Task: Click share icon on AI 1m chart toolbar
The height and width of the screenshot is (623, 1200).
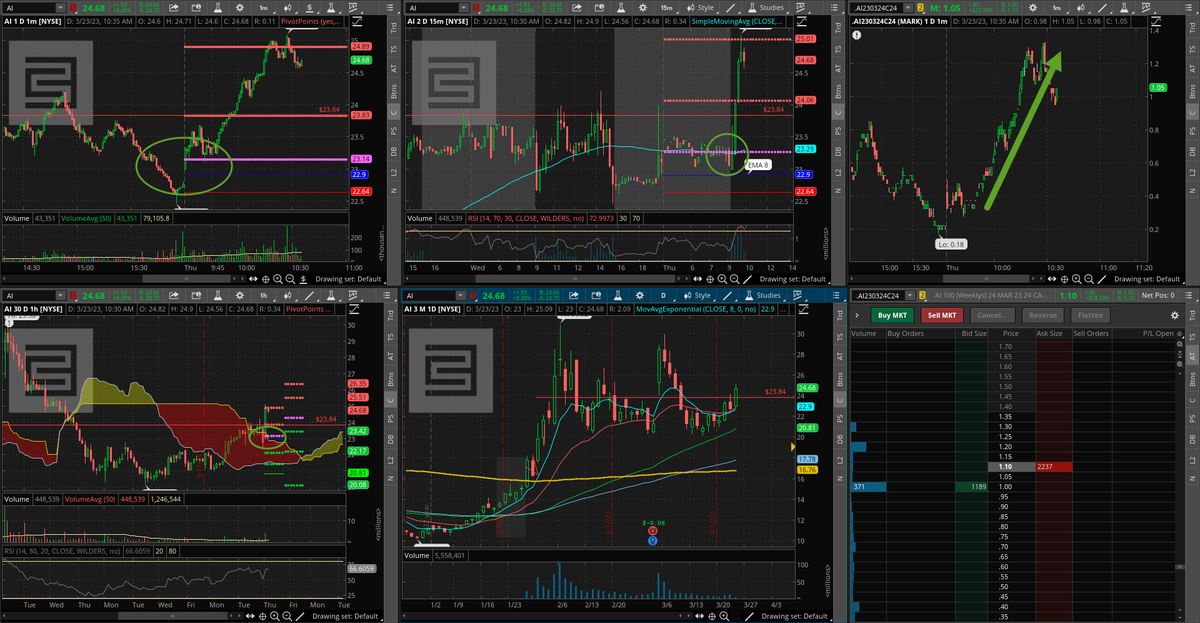Action: pyautogui.click(x=174, y=8)
